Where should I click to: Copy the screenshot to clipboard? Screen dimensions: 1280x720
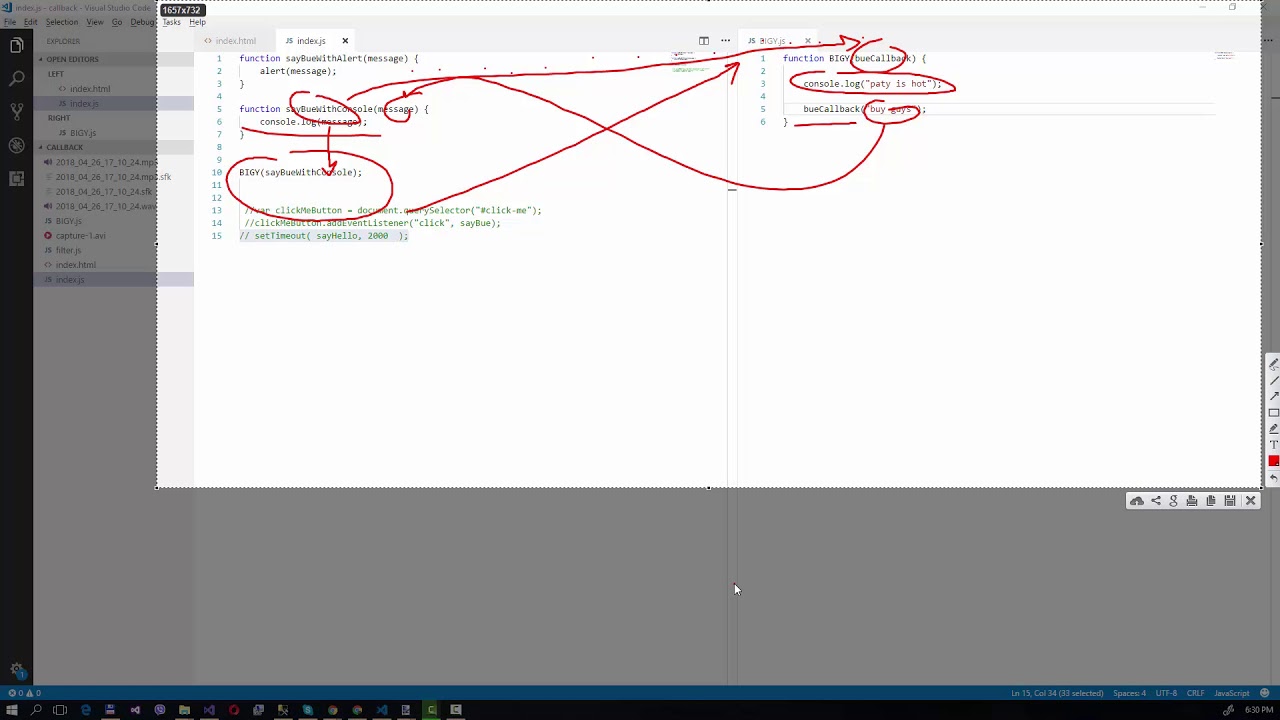[x=1211, y=501]
